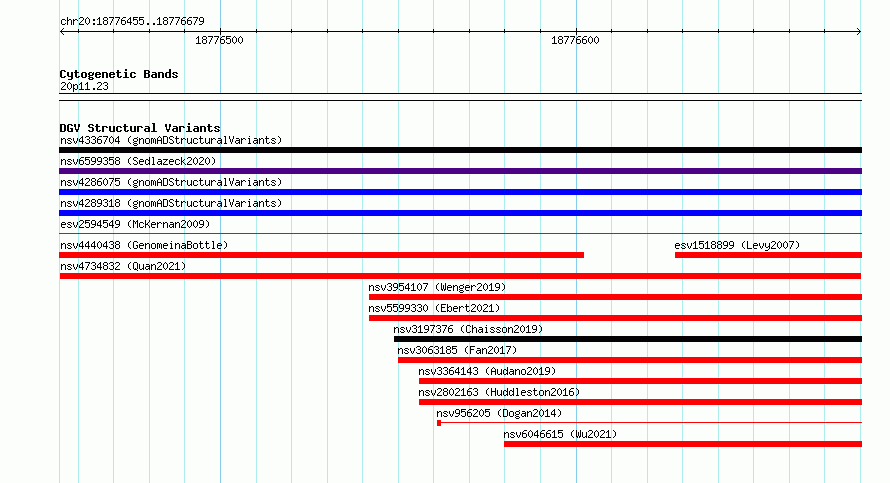The image size is (890, 483).
Task: Open nsv6046615 (Wu2021) label
Action: tap(560, 434)
